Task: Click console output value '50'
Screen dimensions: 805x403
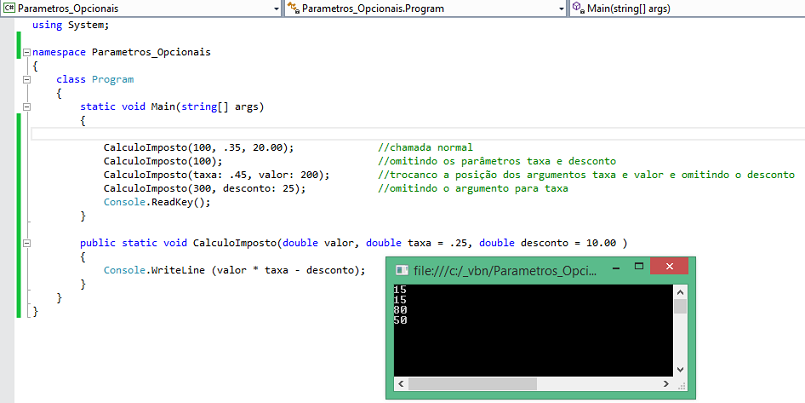Action: pos(400,320)
